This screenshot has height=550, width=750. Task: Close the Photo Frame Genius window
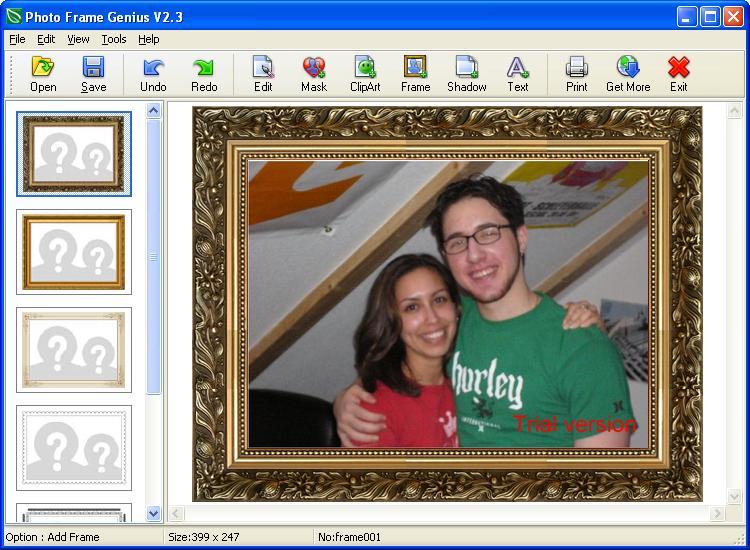coord(733,17)
